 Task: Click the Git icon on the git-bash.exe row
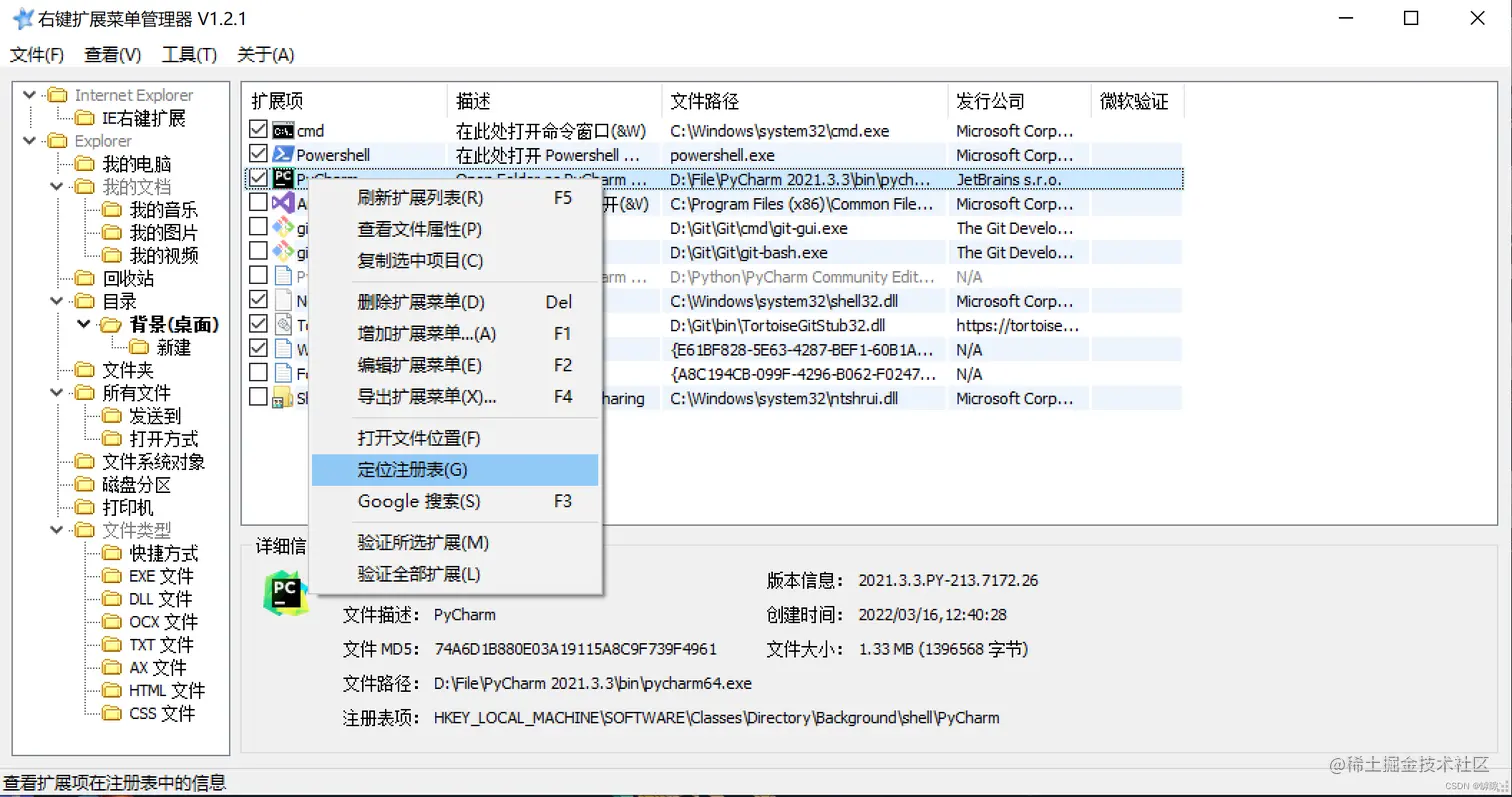pos(283,252)
